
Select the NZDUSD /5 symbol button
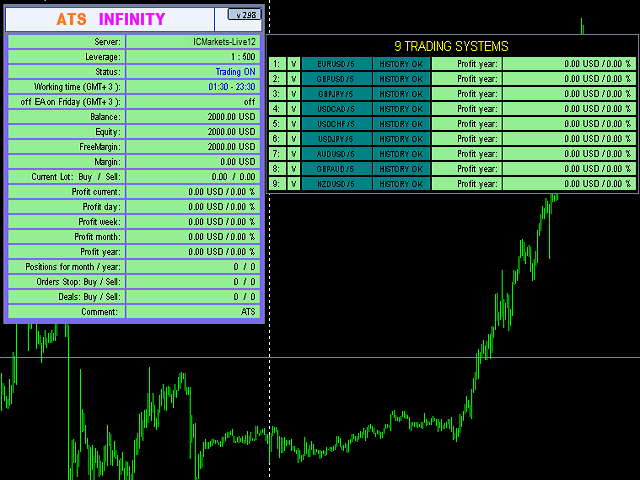point(336,184)
